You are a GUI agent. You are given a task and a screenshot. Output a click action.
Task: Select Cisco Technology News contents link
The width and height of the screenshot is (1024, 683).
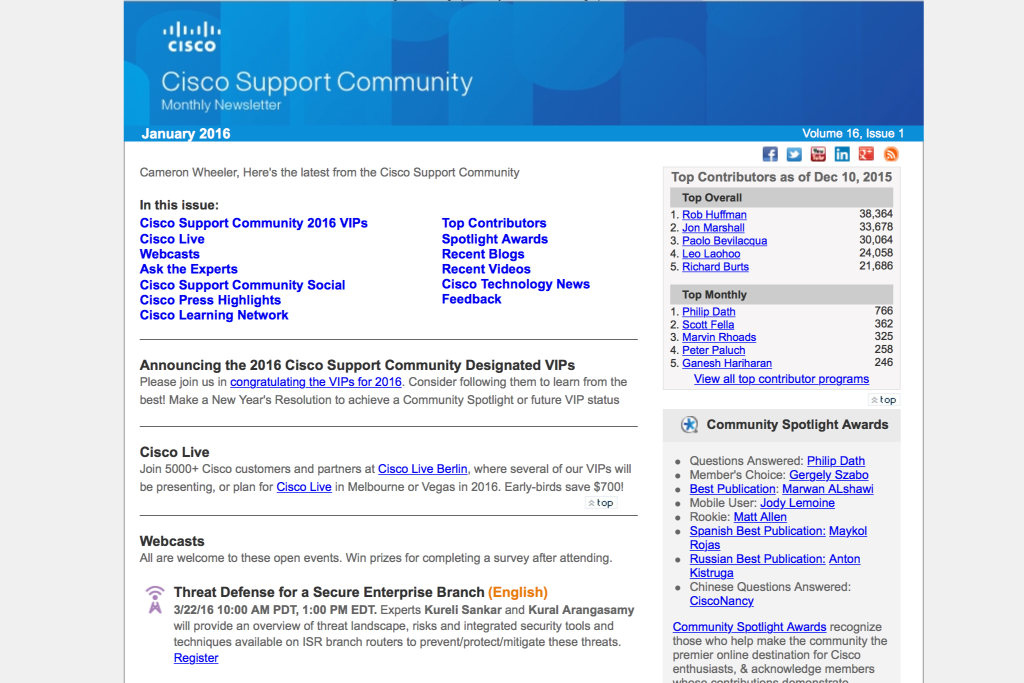515,284
